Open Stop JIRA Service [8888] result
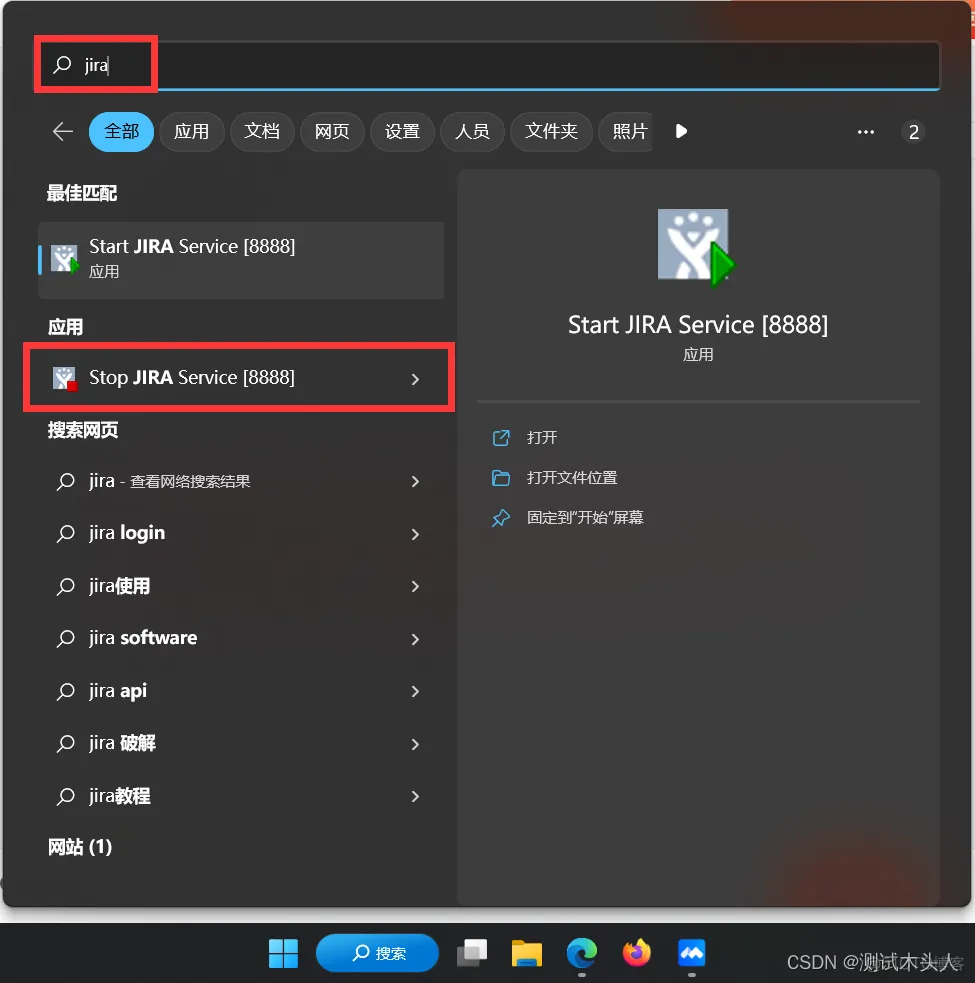 (241, 377)
